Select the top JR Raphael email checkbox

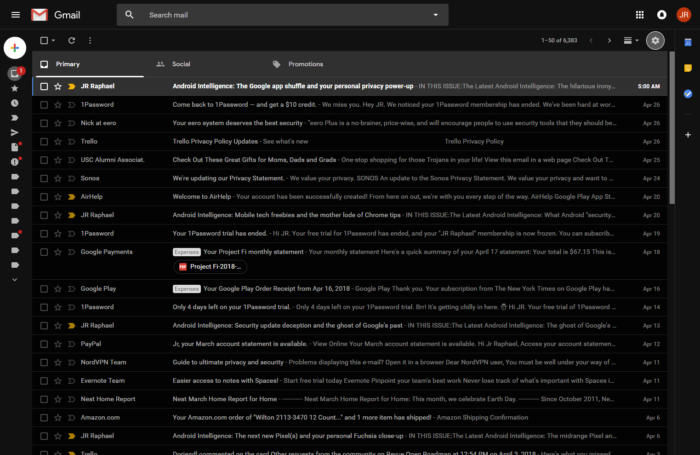[44, 86]
